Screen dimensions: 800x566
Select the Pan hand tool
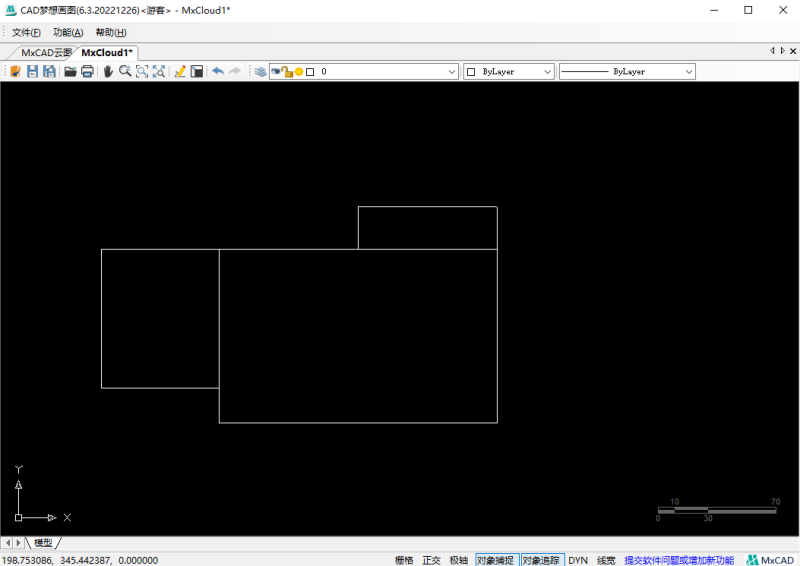108,72
